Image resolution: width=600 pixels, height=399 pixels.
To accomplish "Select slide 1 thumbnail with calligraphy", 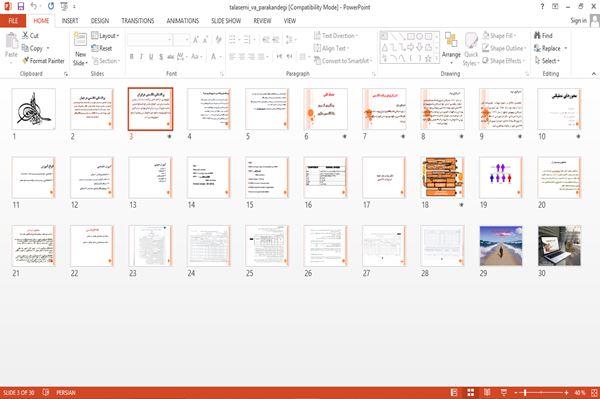I will 34,109.
